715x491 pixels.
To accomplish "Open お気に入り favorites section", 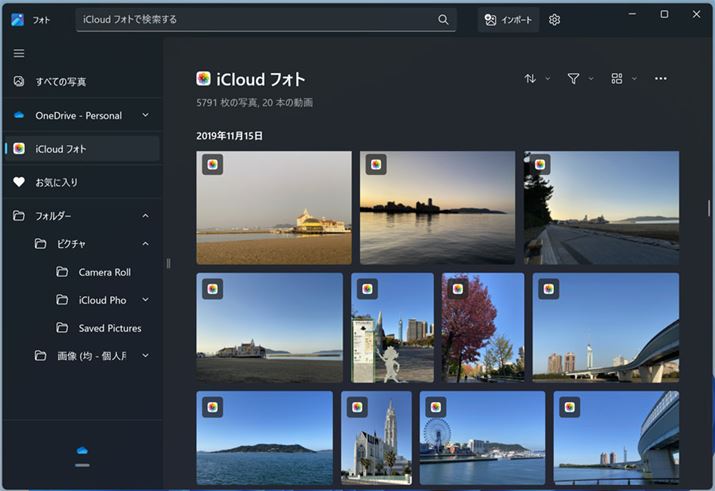I will pyautogui.click(x=56, y=182).
